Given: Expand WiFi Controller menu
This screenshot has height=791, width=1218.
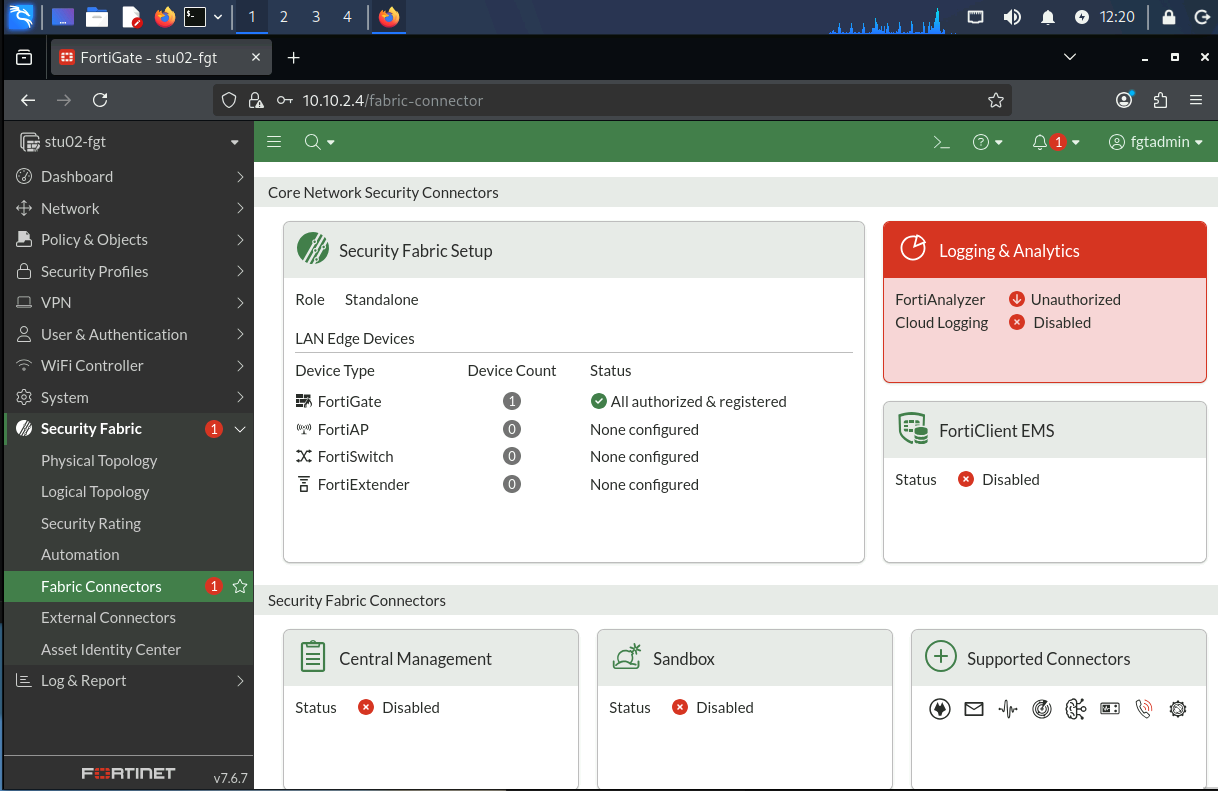Looking at the screenshot, I should (x=127, y=366).
